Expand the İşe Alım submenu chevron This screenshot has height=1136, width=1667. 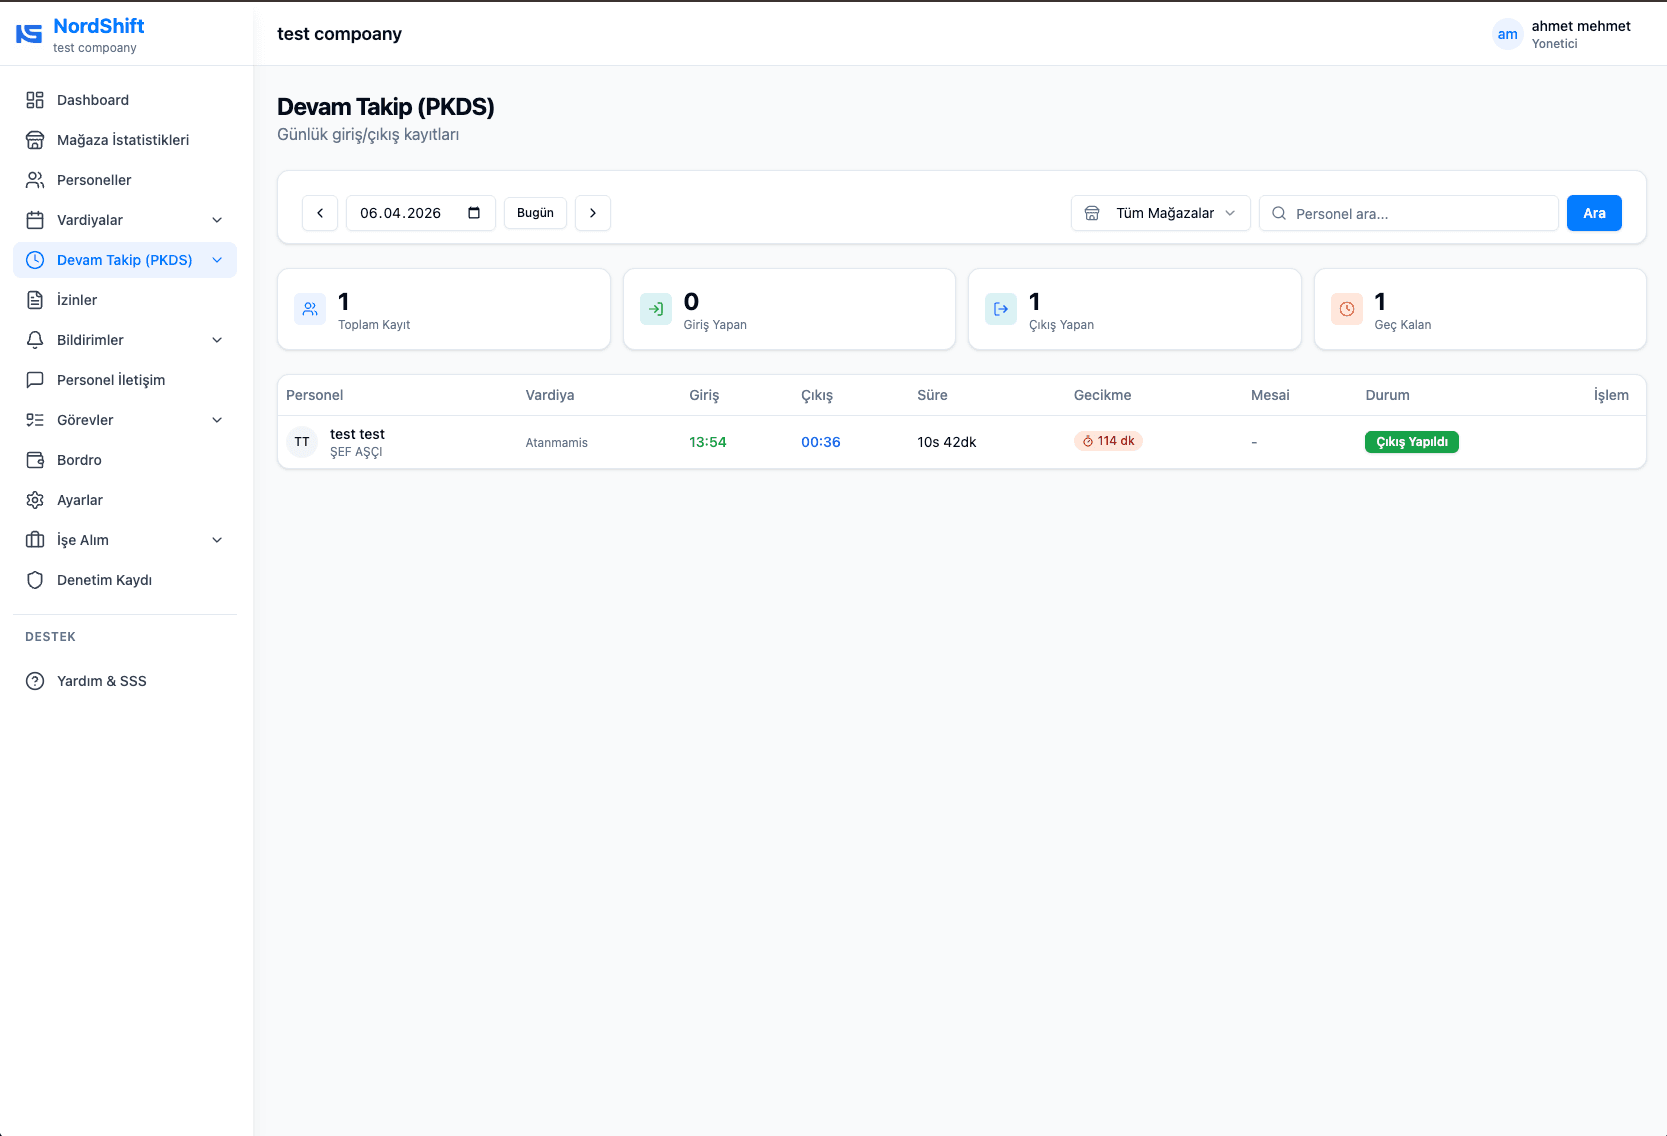tap(217, 540)
